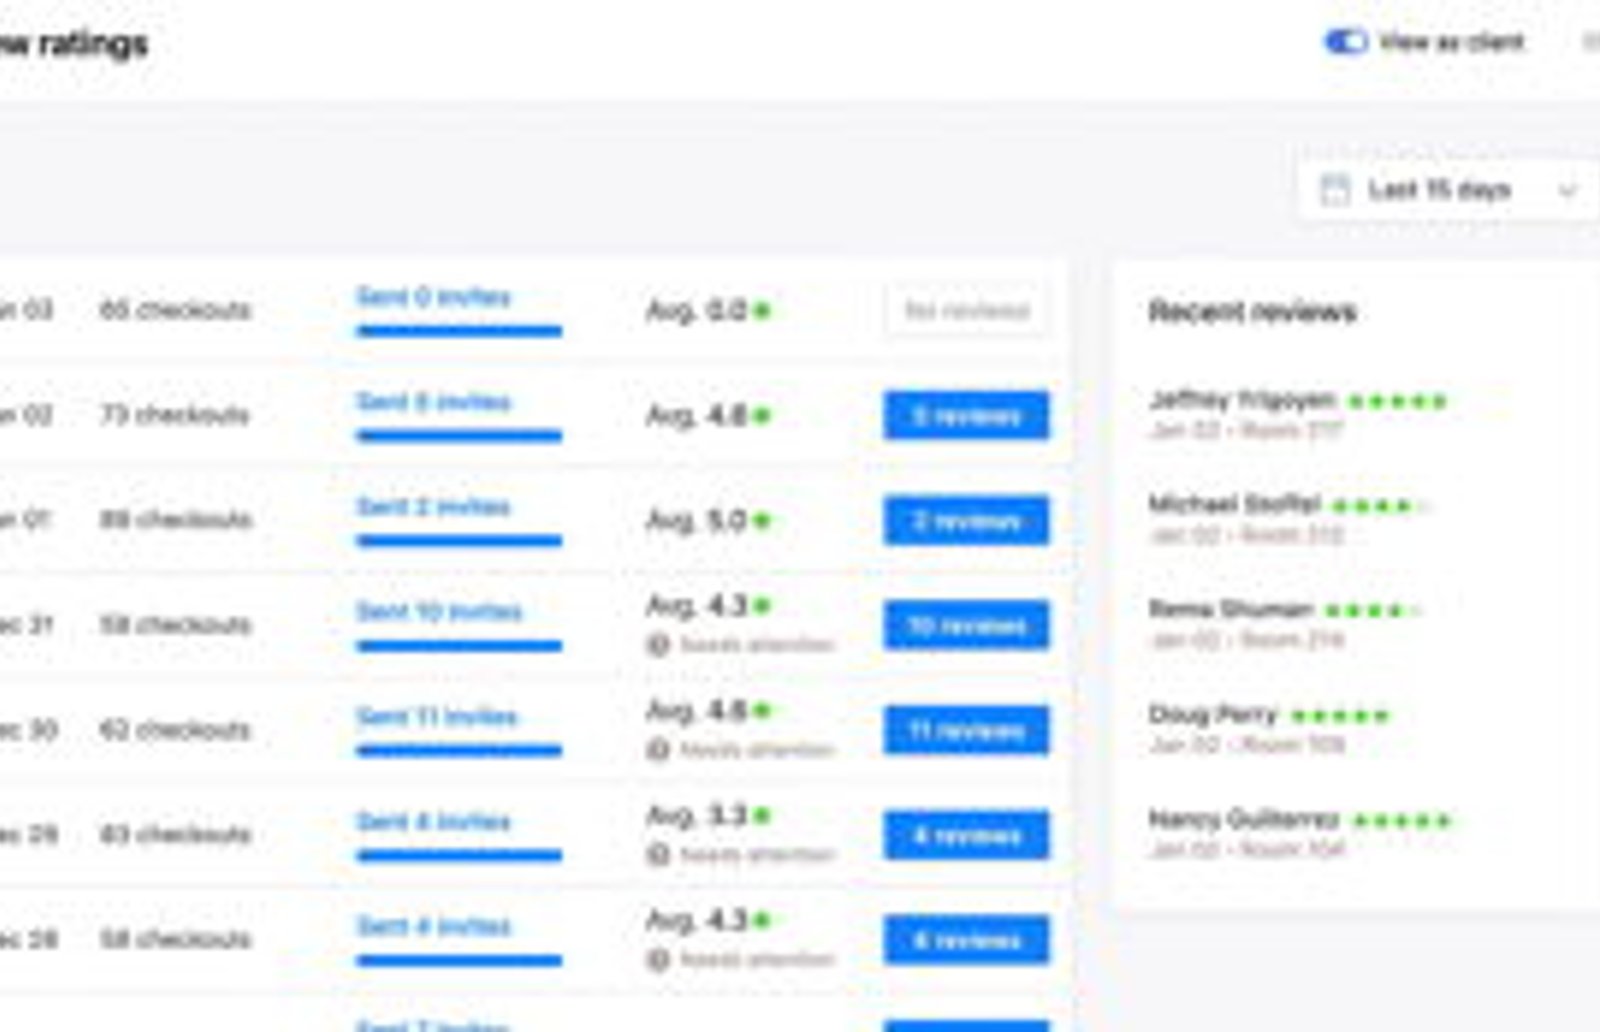Open the Last 15 days date range dropdown
Image resolution: width=1600 pixels, height=1032 pixels.
(x=1447, y=189)
